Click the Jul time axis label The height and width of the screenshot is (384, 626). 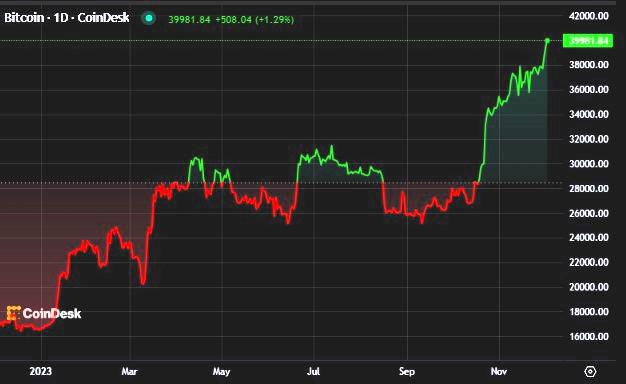[314, 371]
